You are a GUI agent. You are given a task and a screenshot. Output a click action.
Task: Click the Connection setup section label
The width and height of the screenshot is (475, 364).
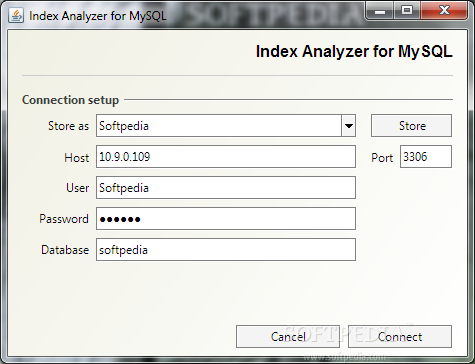tap(70, 100)
